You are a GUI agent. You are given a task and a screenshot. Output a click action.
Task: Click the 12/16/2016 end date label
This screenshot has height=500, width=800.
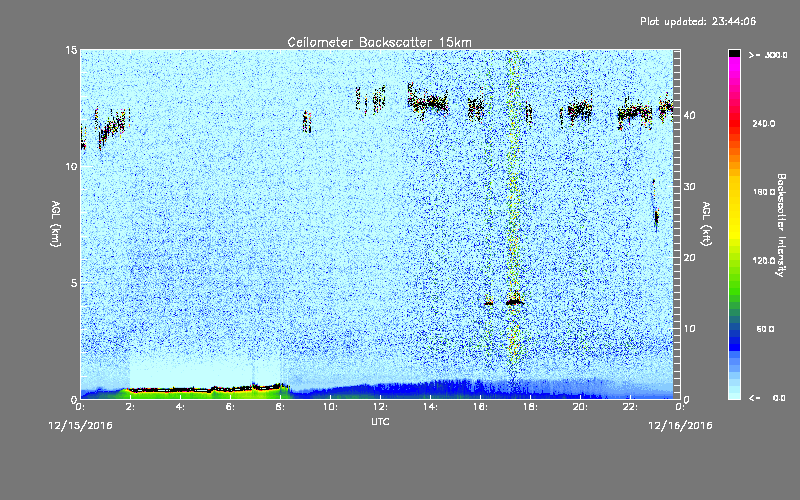tap(680, 426)
